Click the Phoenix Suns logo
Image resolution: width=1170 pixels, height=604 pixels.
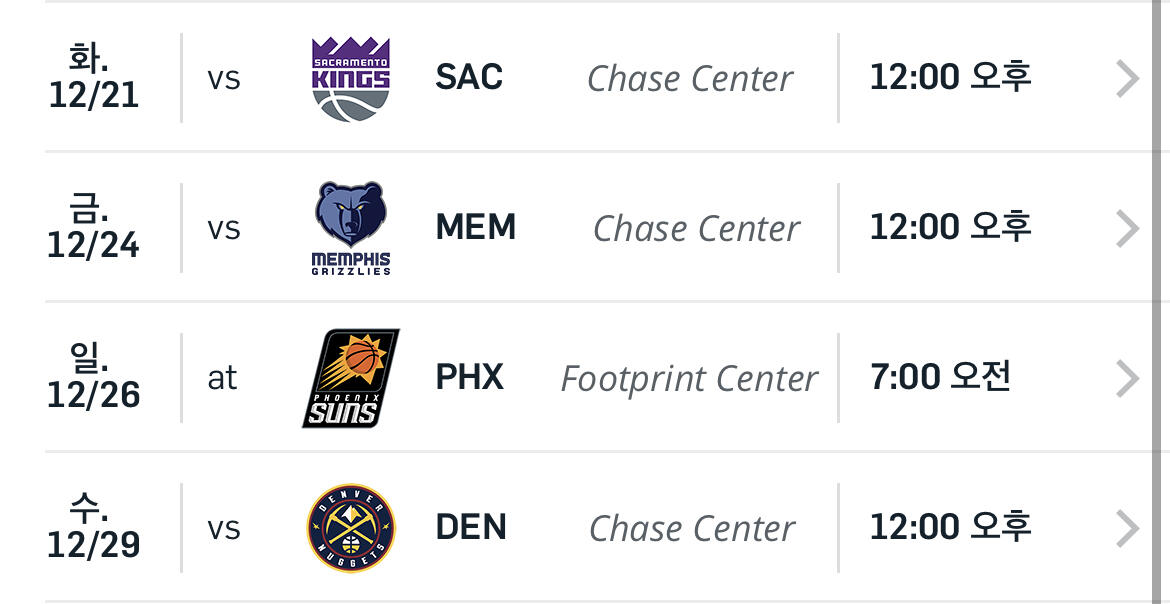[x=350, y=378]
